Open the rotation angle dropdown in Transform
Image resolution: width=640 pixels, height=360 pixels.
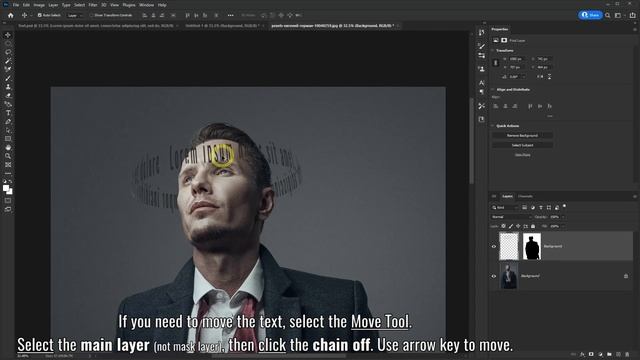click(x=524, y=76)
